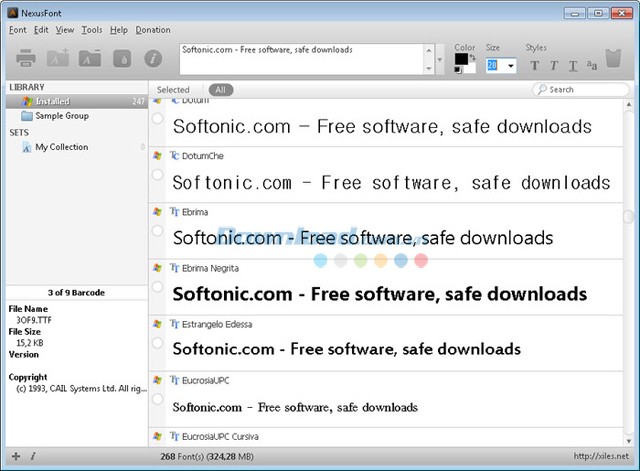
Task: Apply underline style with the third T icon
Action: click(572, 66)
